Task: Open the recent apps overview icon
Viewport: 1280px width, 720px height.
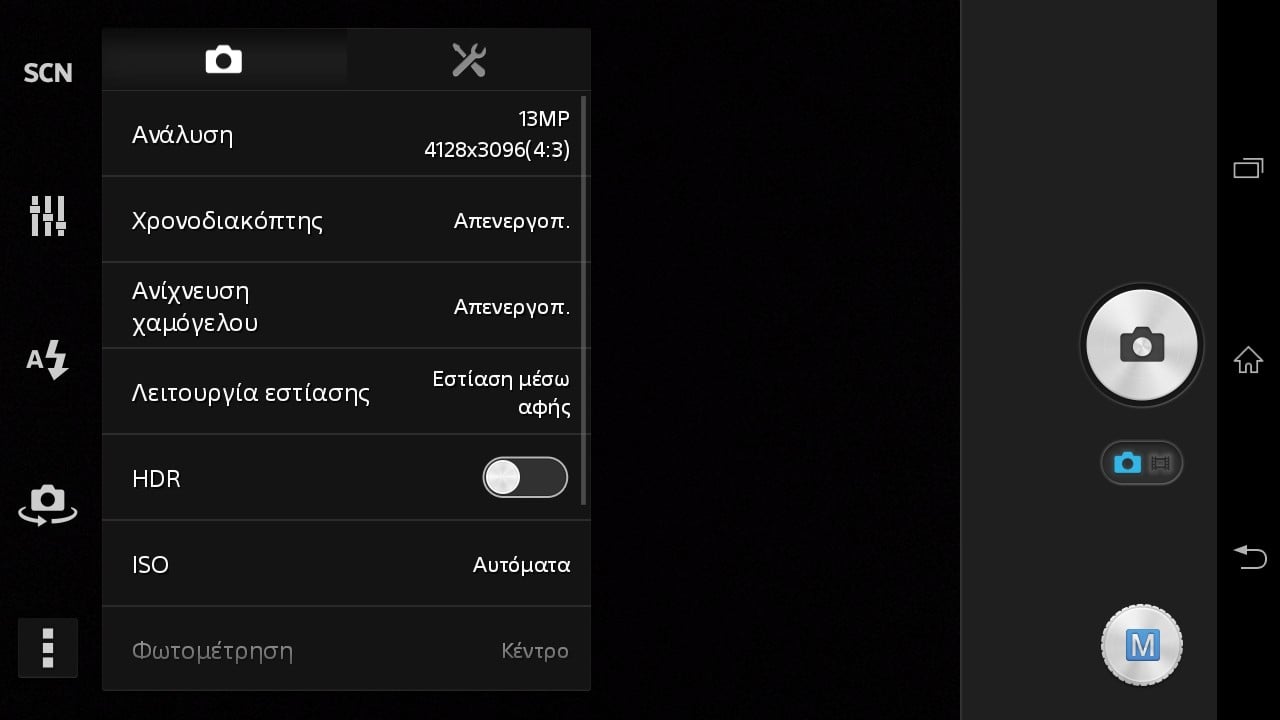Action: click(1248, 168)
